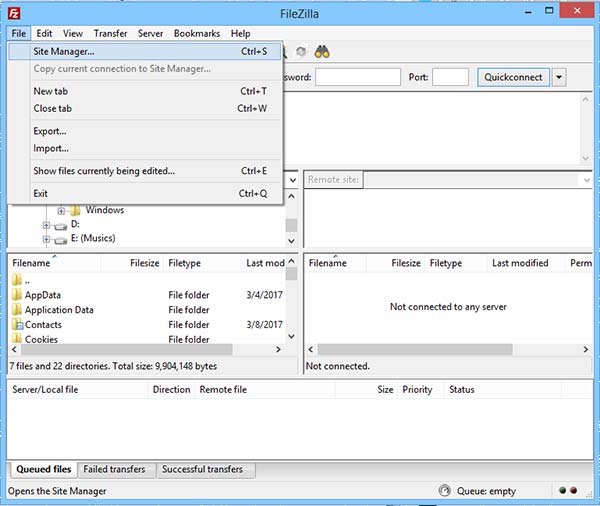
Task: Click the Contacts folder icon
Action: pyautogui.click(x=17, y=324)
